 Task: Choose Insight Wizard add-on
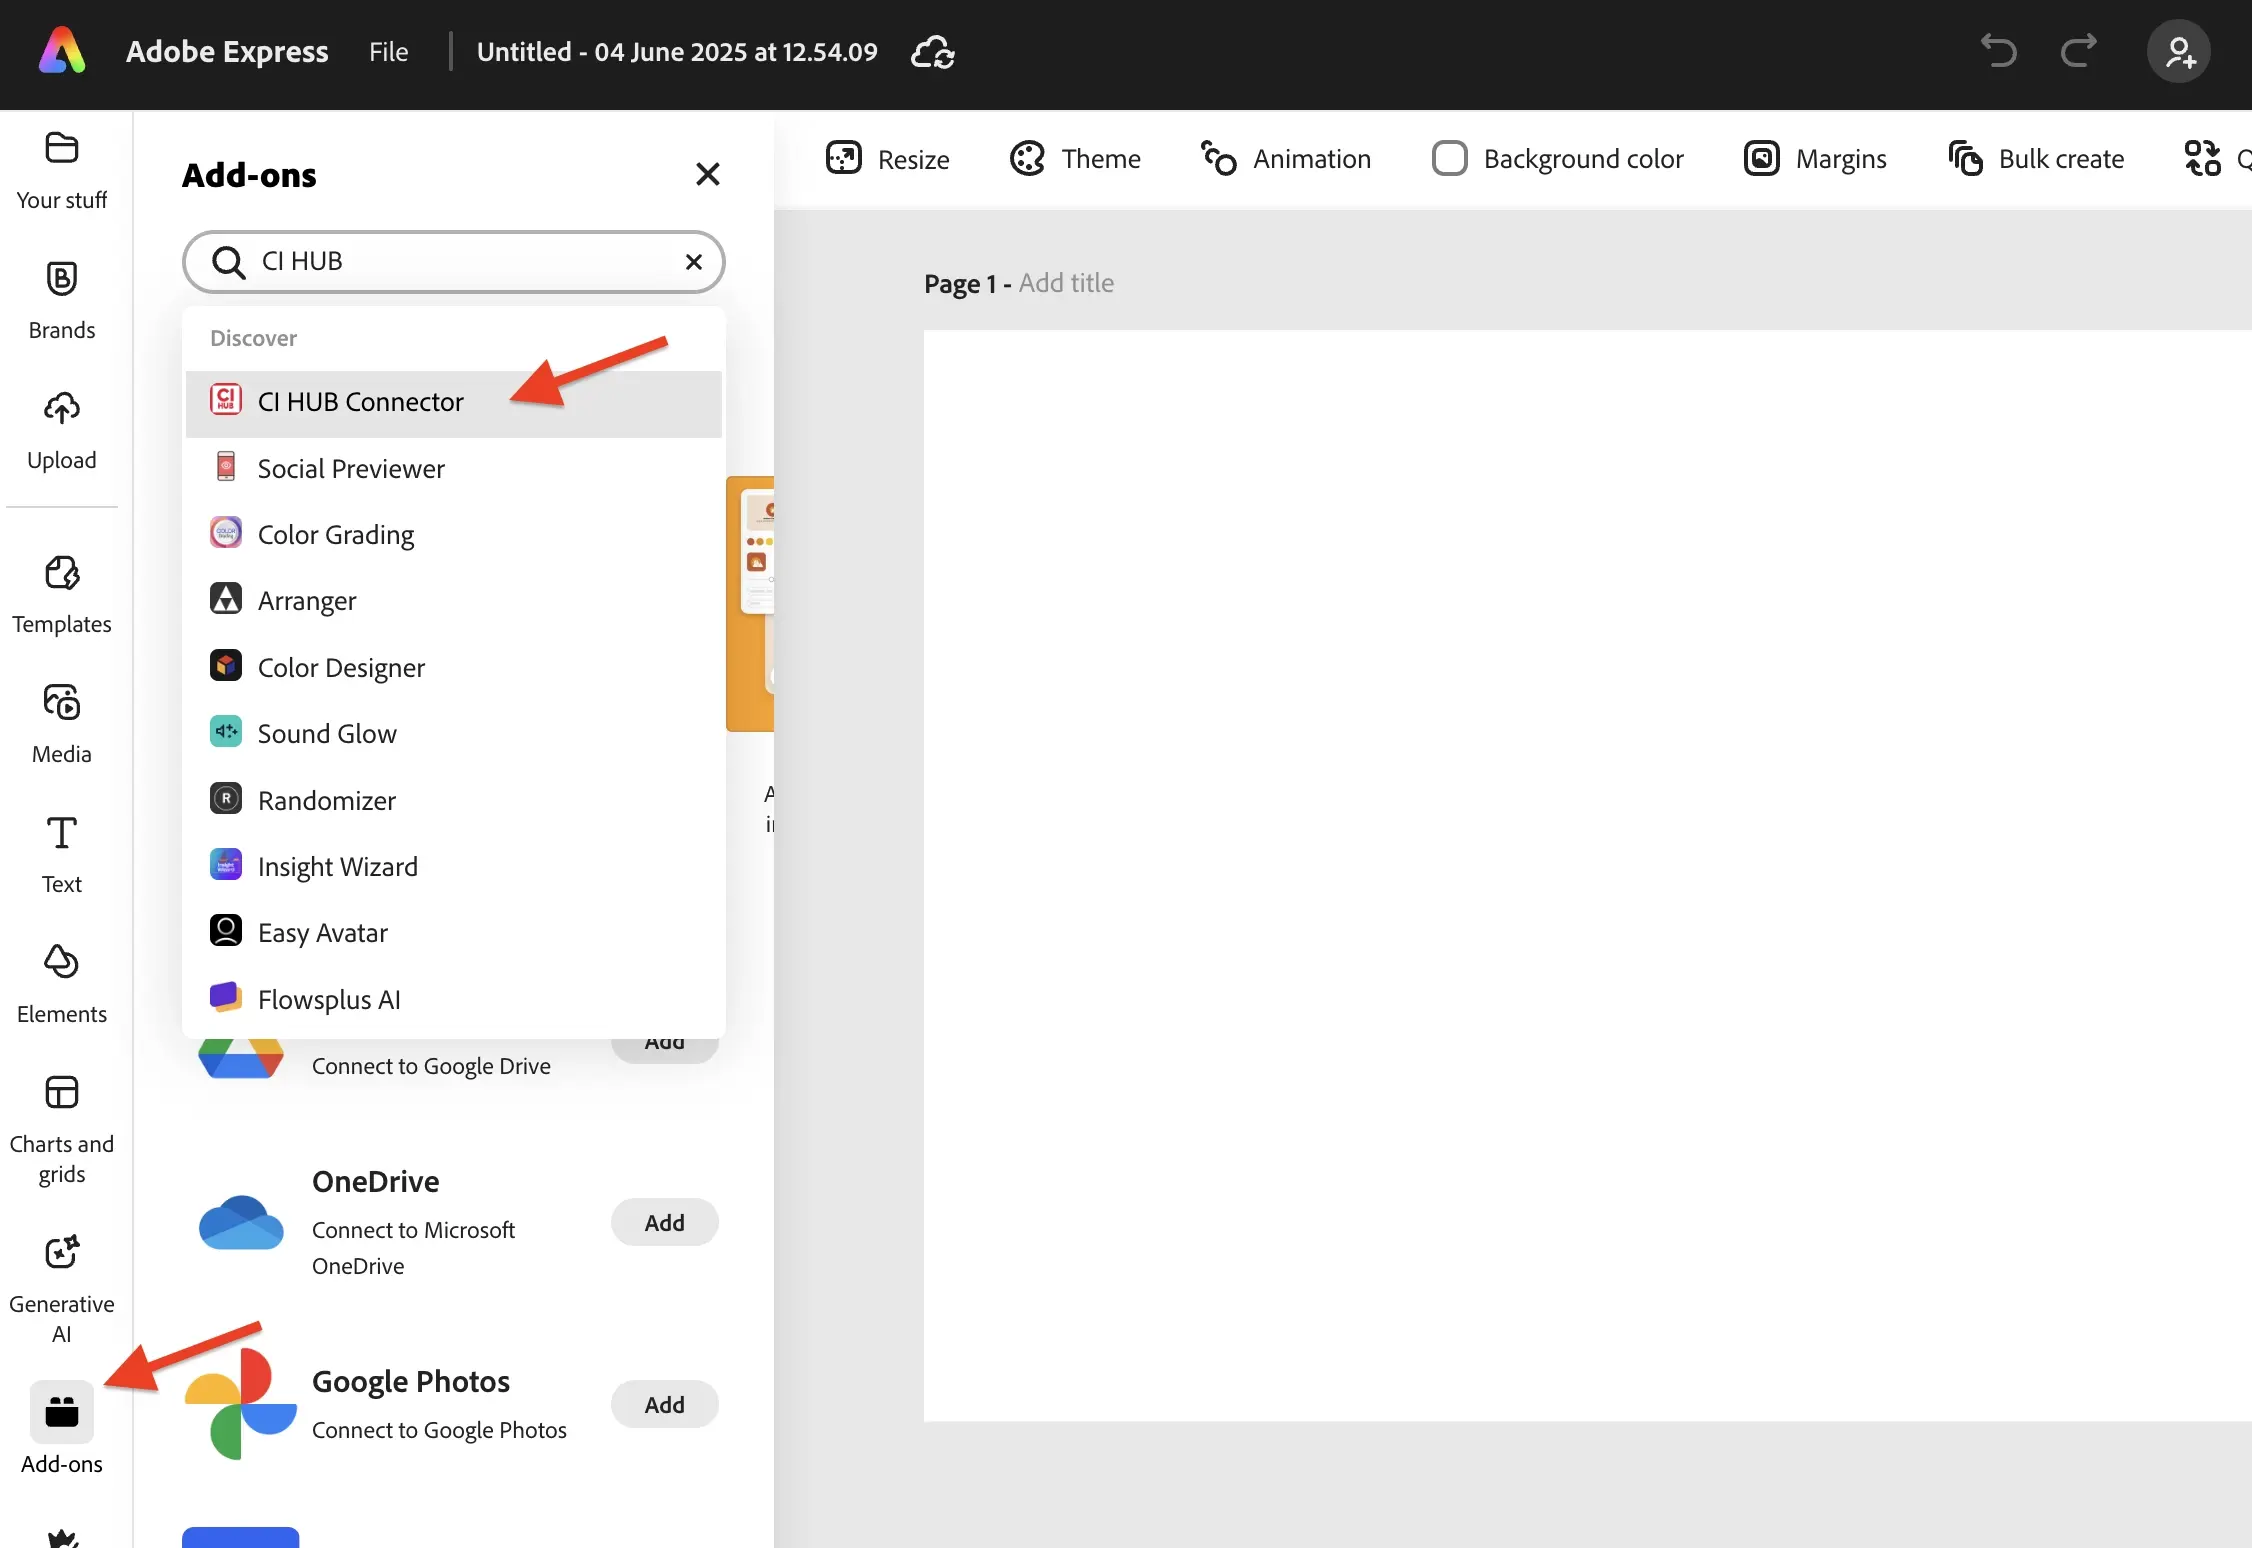click(454, 866)
